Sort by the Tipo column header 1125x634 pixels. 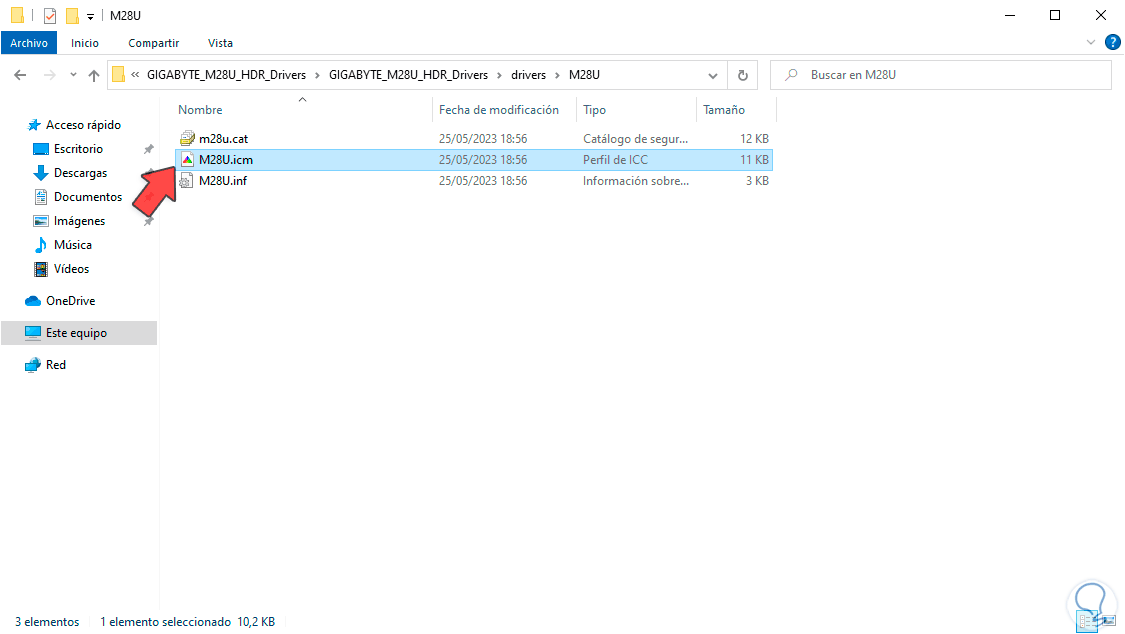(x=594, y=110)
